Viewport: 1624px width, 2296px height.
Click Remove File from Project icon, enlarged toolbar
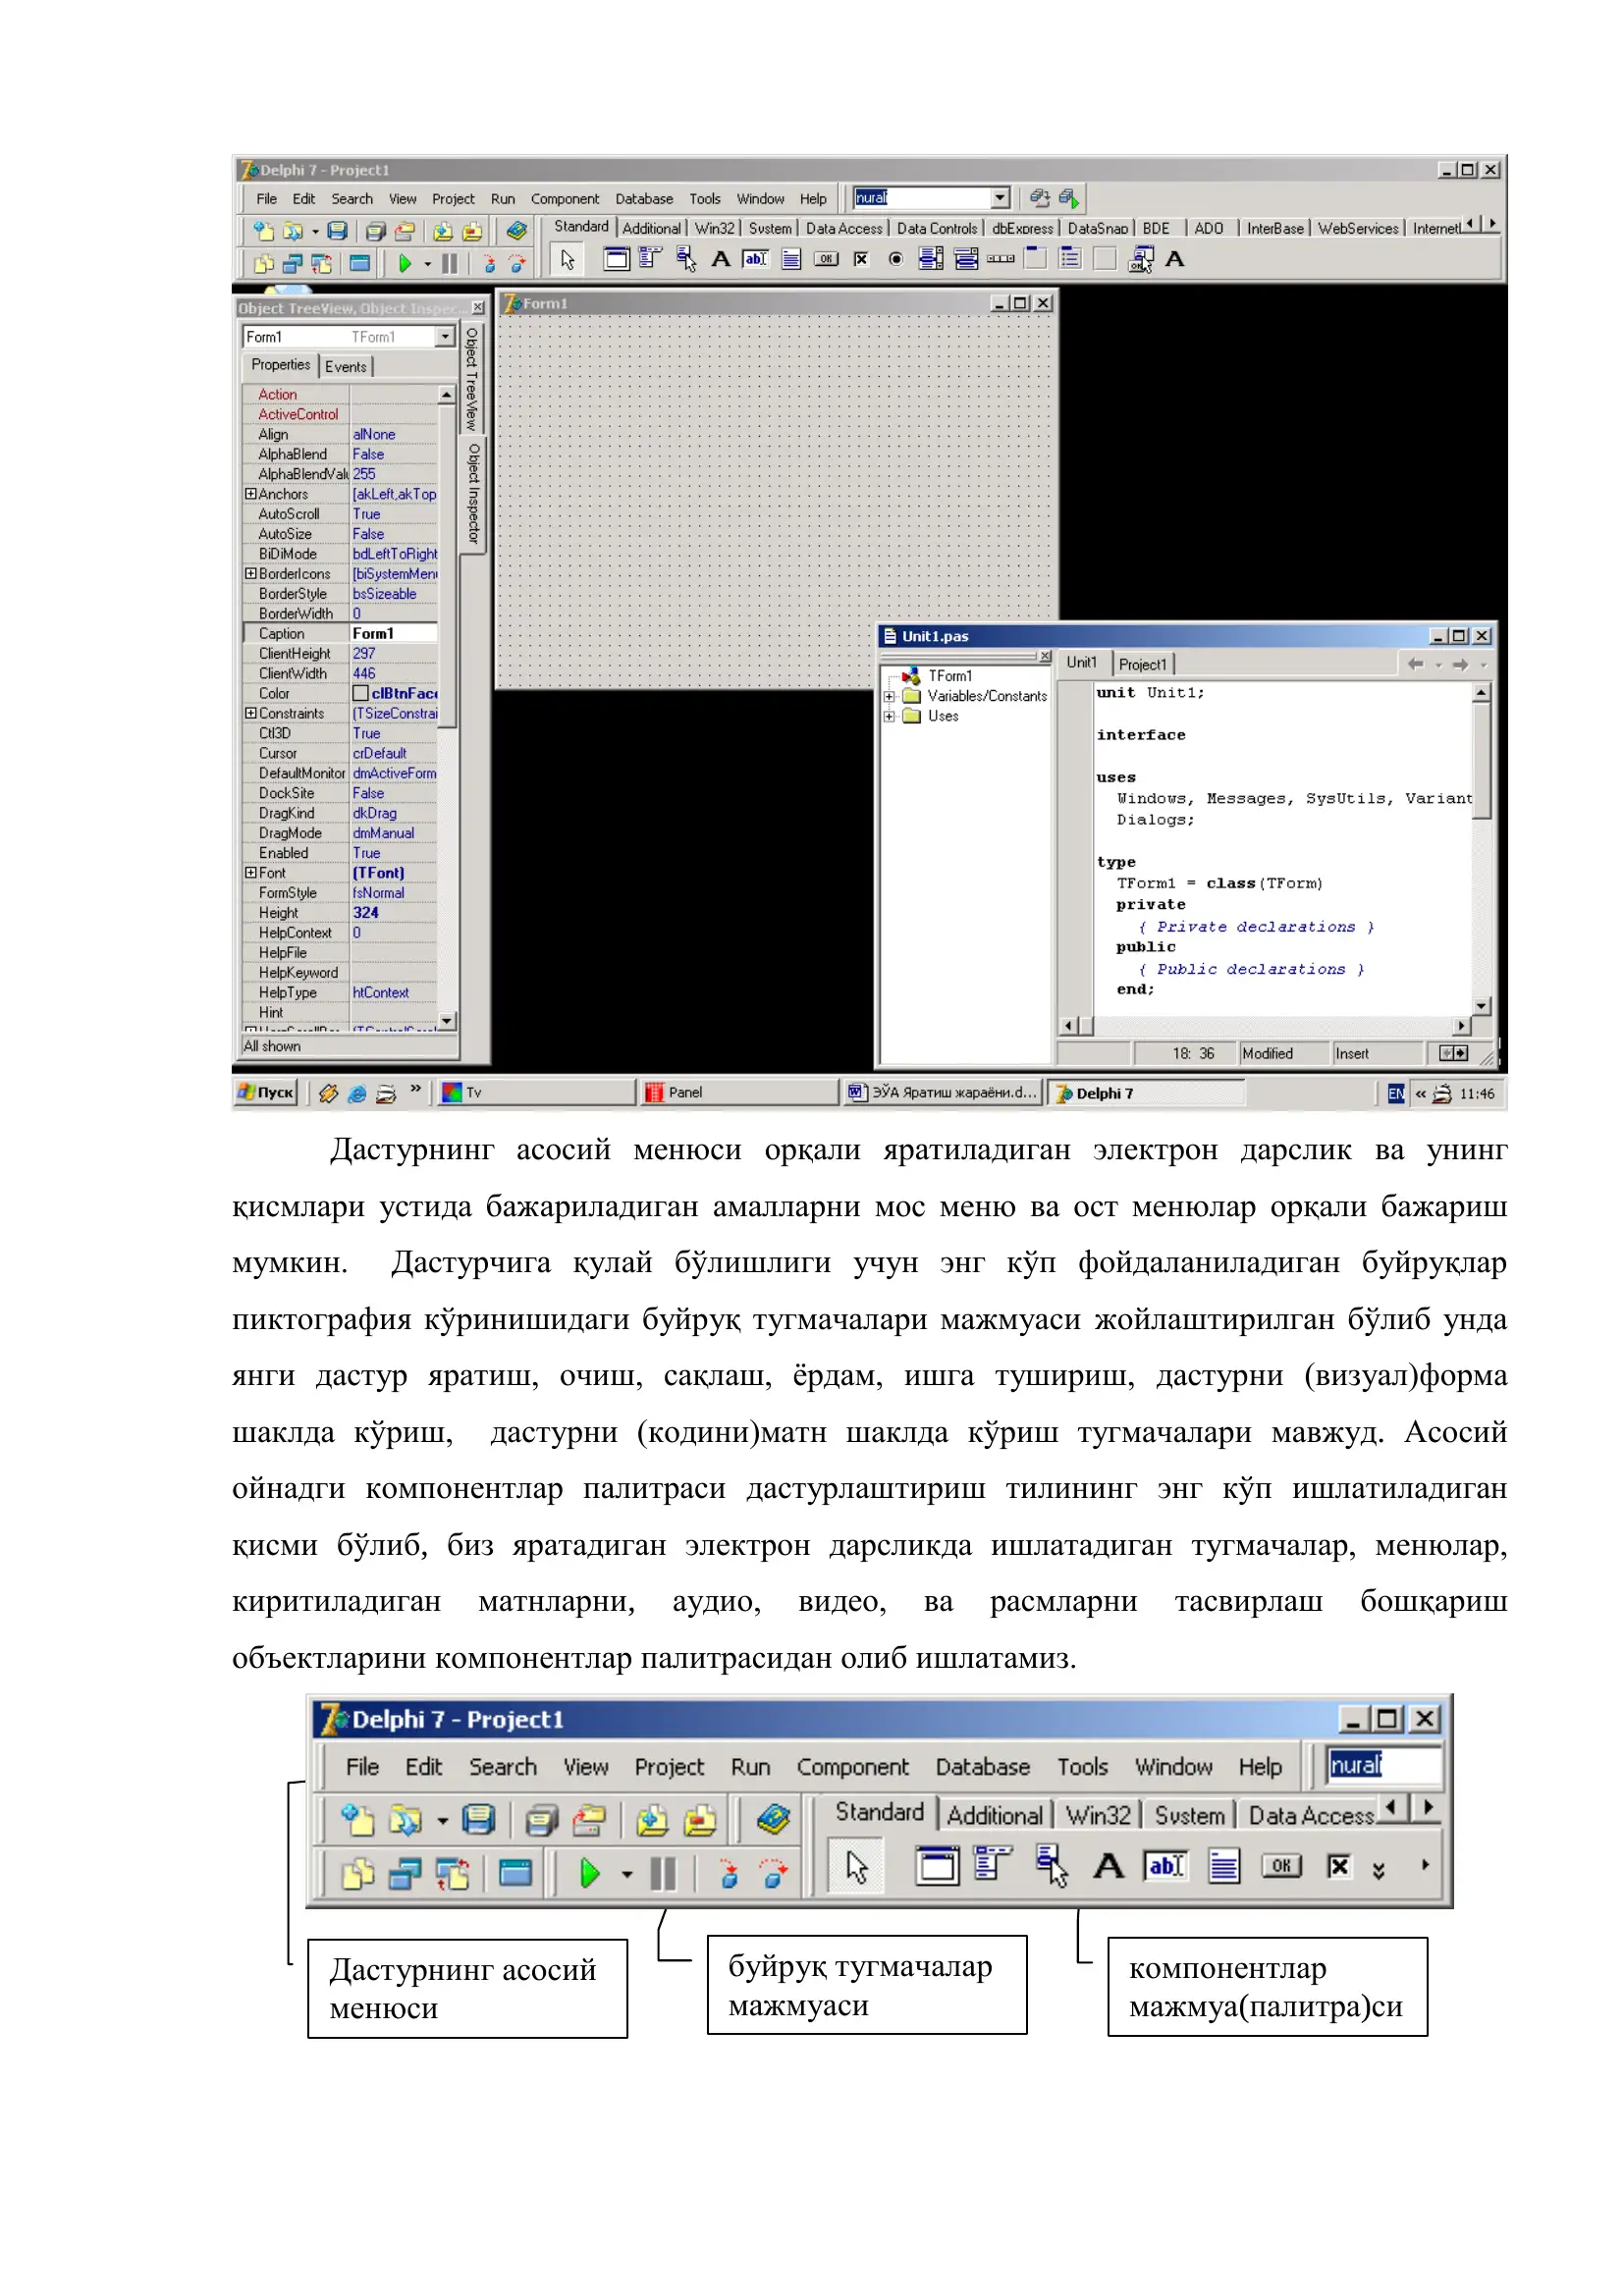700,1822
